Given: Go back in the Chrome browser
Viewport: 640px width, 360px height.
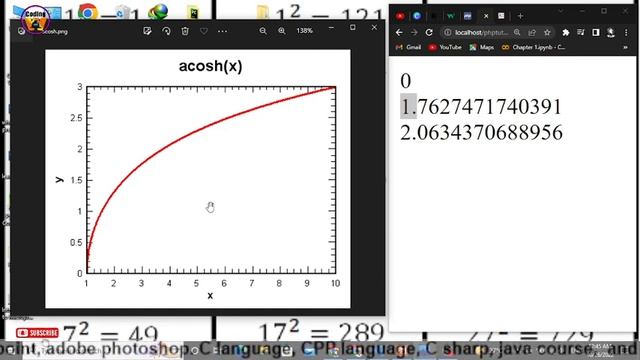Looking at the screenshot, I should (x=399, y=32).
